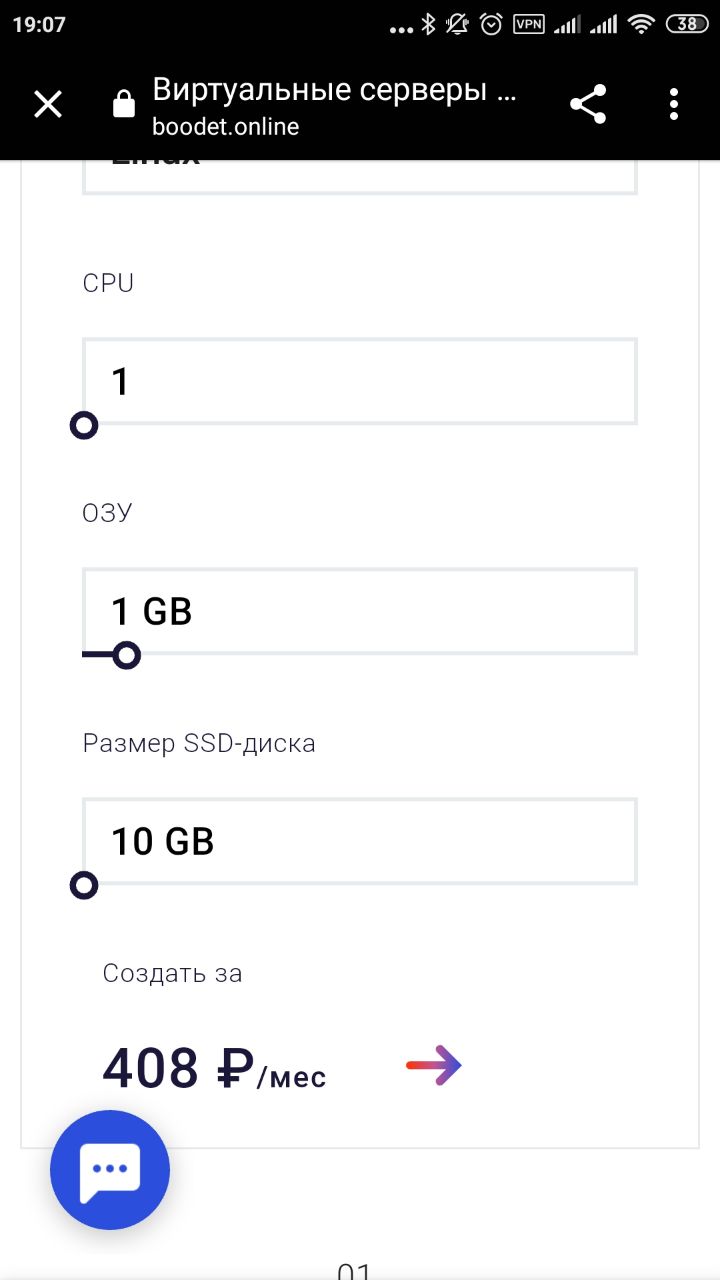Click the SSD disk size slider handle
The height and width of the screenshot is (1280, 720).
coord(84,886)
